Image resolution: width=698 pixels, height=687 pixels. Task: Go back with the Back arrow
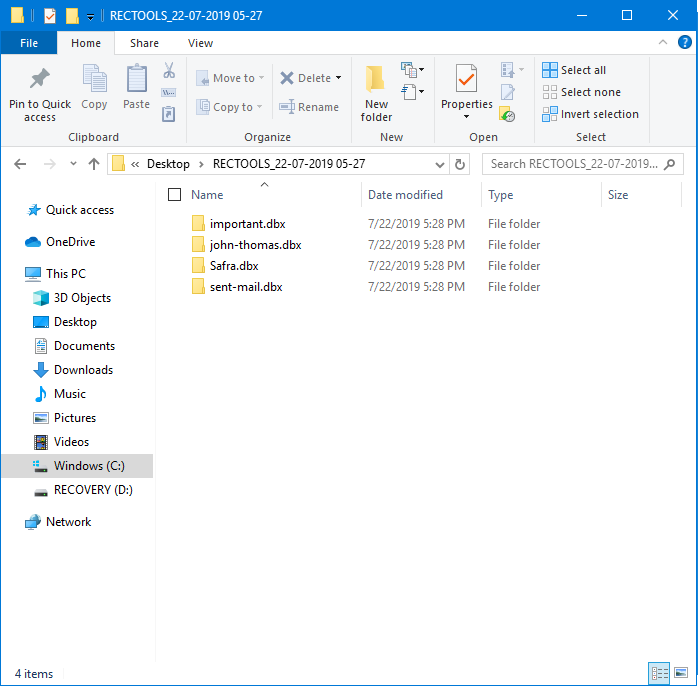click(20, 164)
